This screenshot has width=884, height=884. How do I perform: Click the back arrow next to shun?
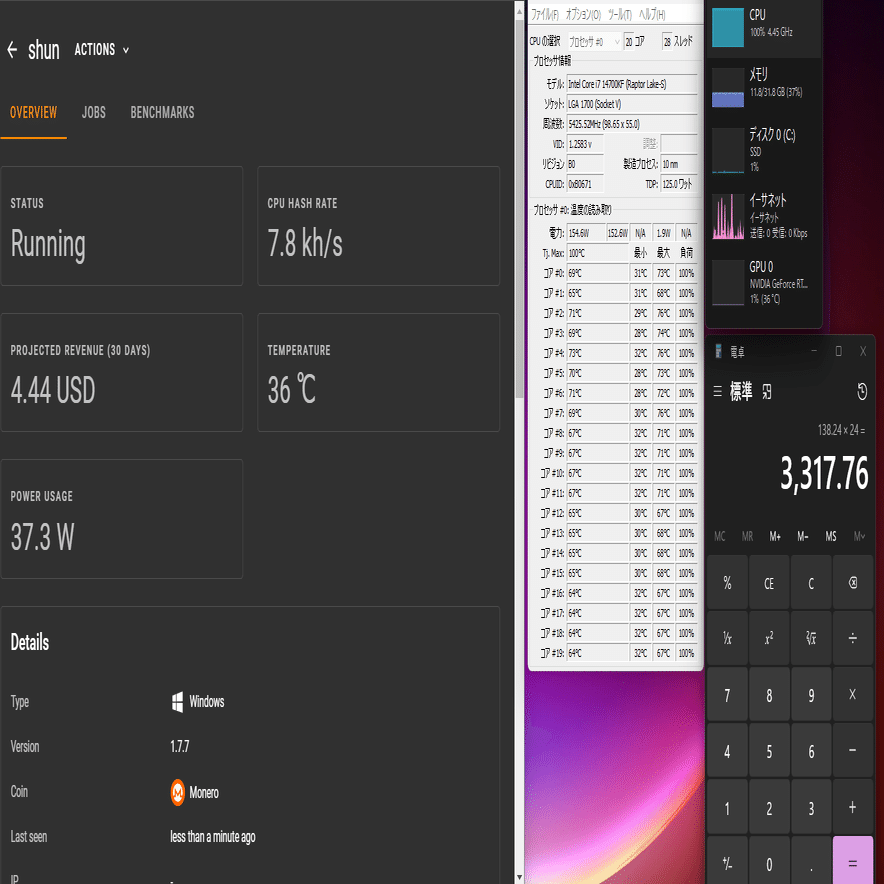[x=12, y=49]
